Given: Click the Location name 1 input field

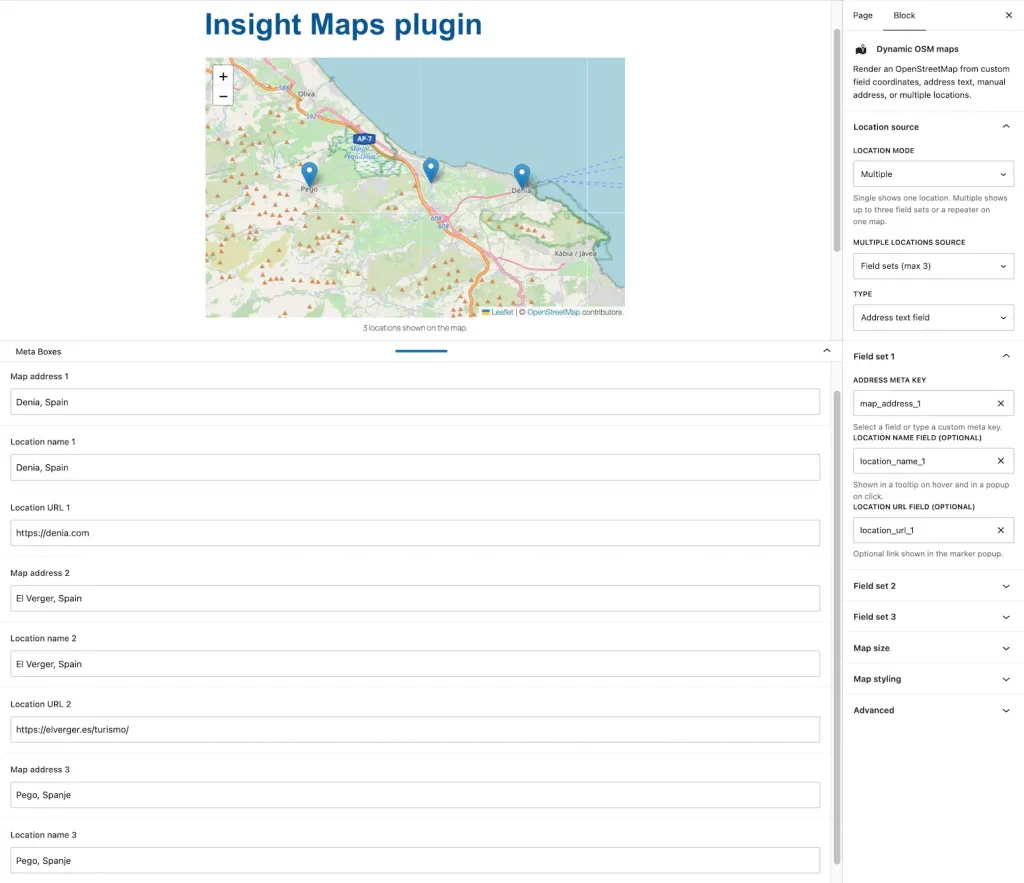Looking at the screenshot, I should pyautogui.click(x=415, y=468).
